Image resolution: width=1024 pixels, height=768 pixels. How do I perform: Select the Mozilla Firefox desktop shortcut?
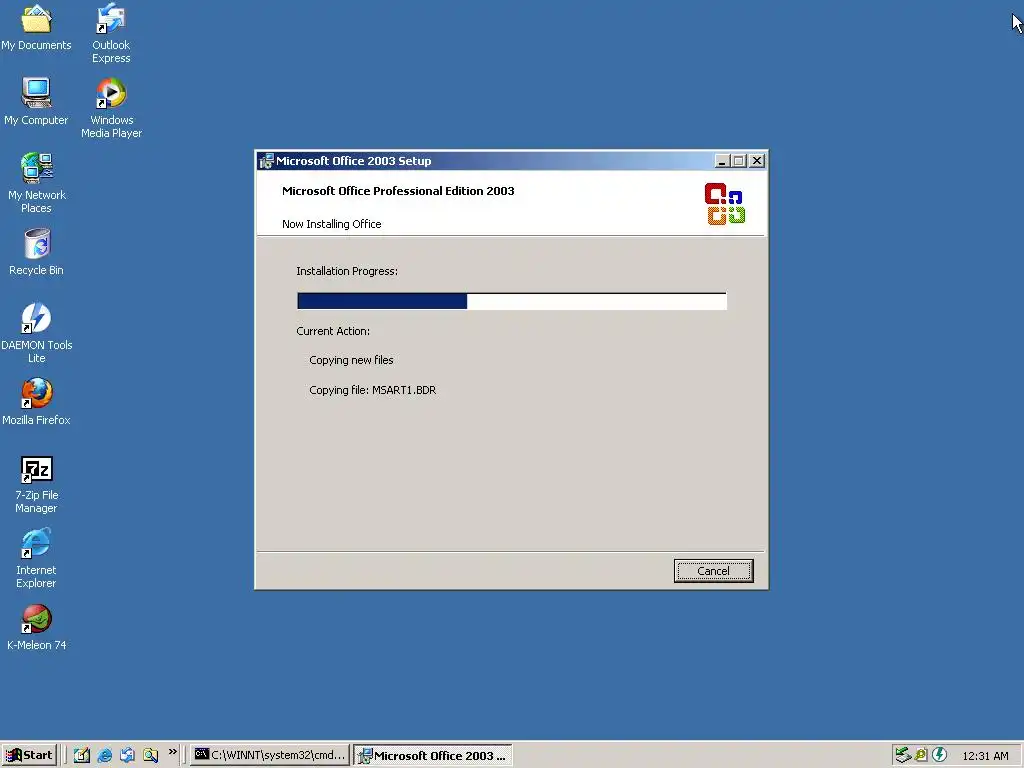pos(37,402)
